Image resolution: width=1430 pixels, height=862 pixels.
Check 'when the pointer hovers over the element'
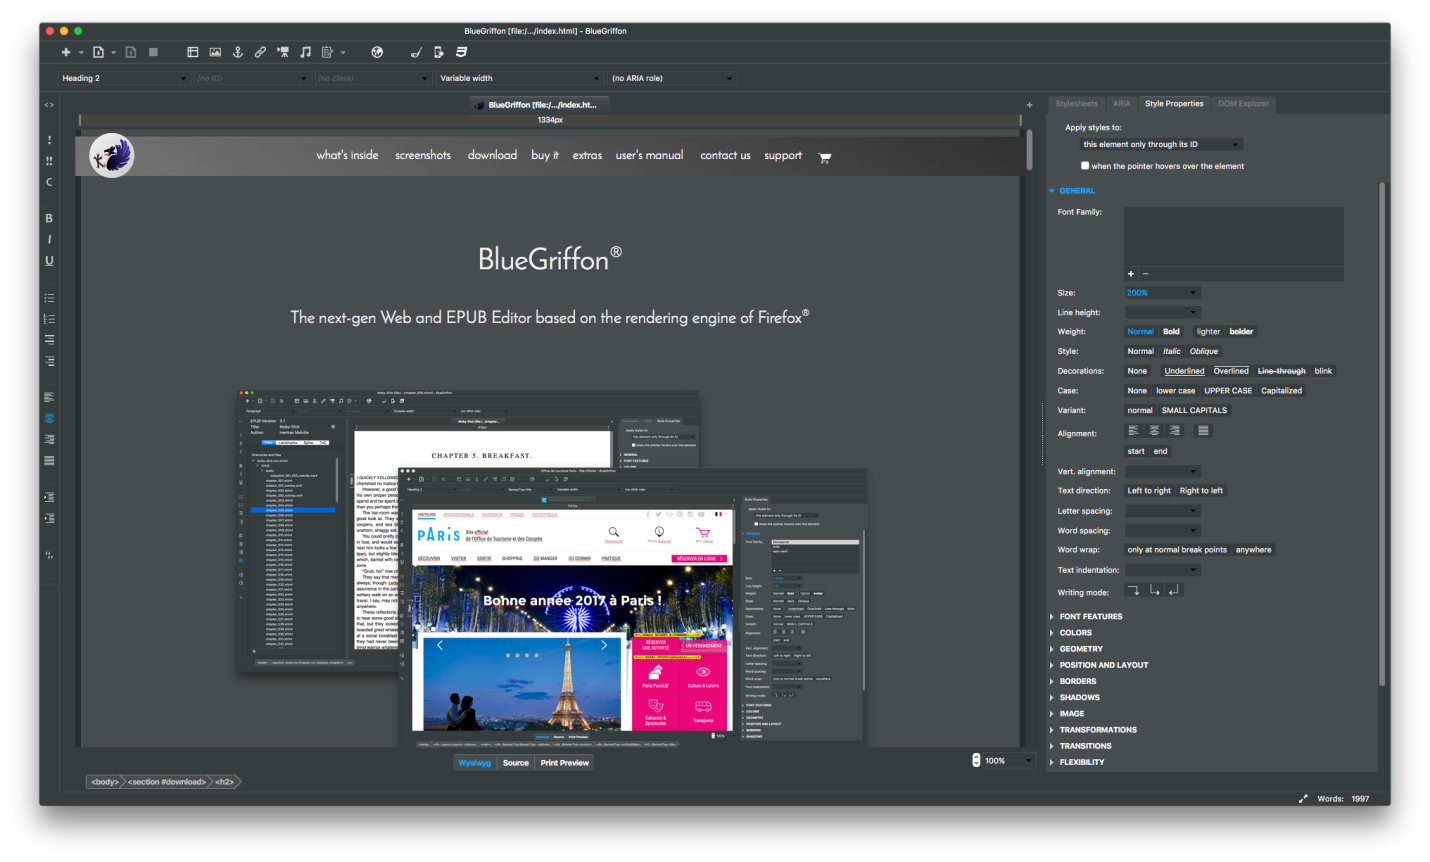pos(1085,165)
